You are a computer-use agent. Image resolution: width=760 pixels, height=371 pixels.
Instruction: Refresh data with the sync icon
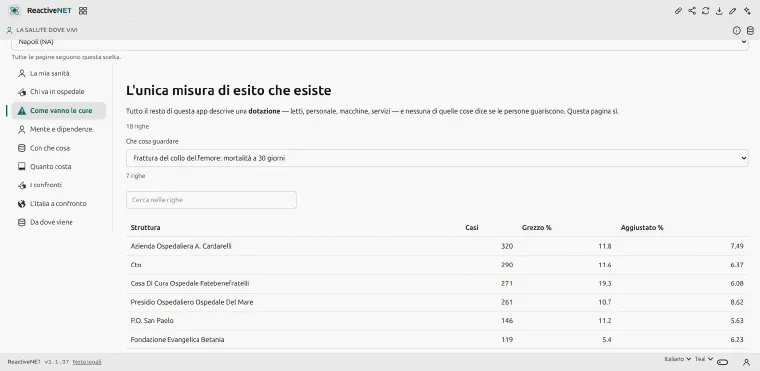[706, 11]
